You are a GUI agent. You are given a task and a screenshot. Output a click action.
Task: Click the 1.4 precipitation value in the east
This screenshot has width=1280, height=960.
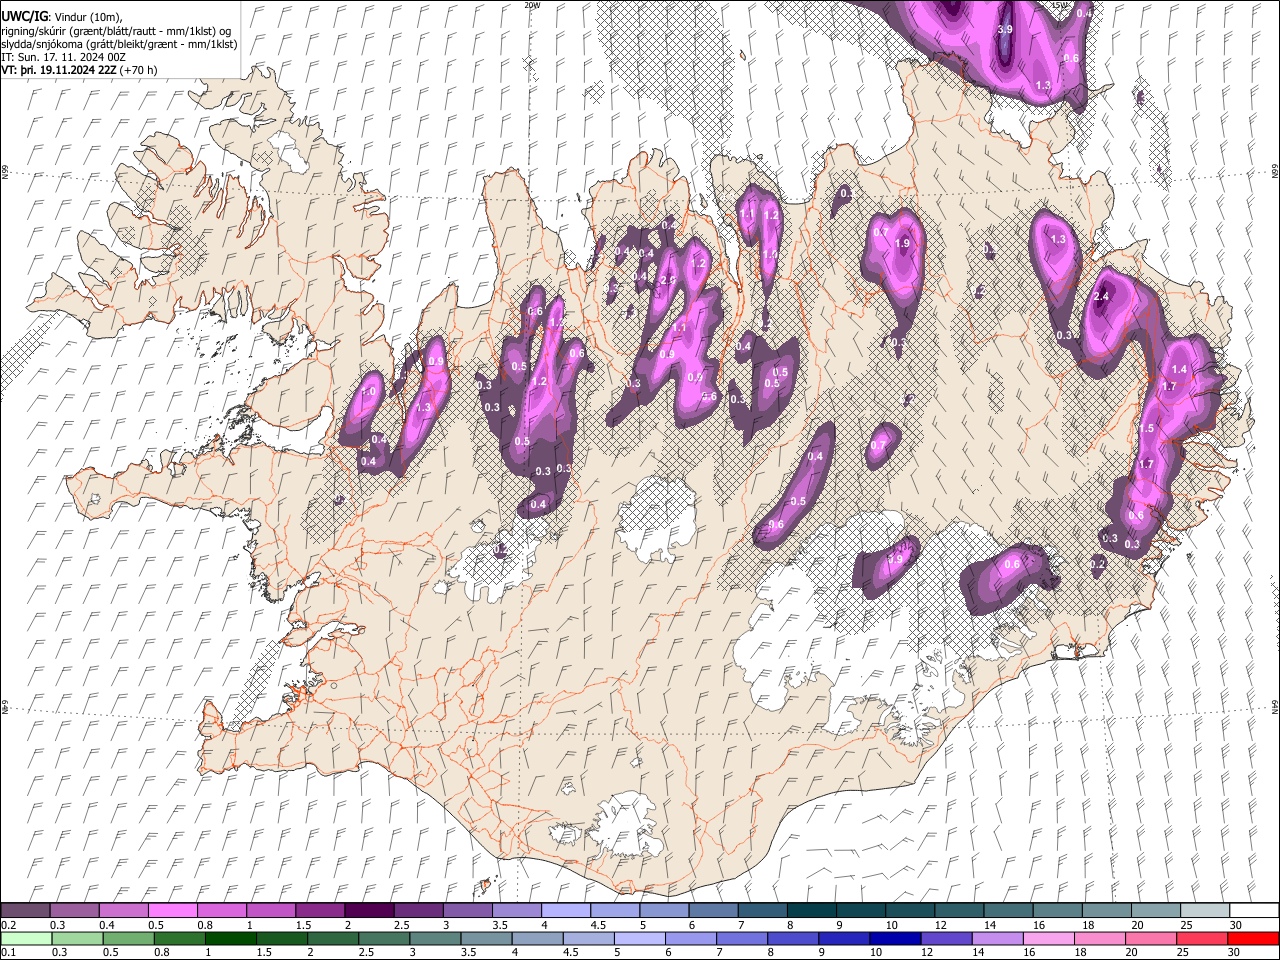point(1179,370)
